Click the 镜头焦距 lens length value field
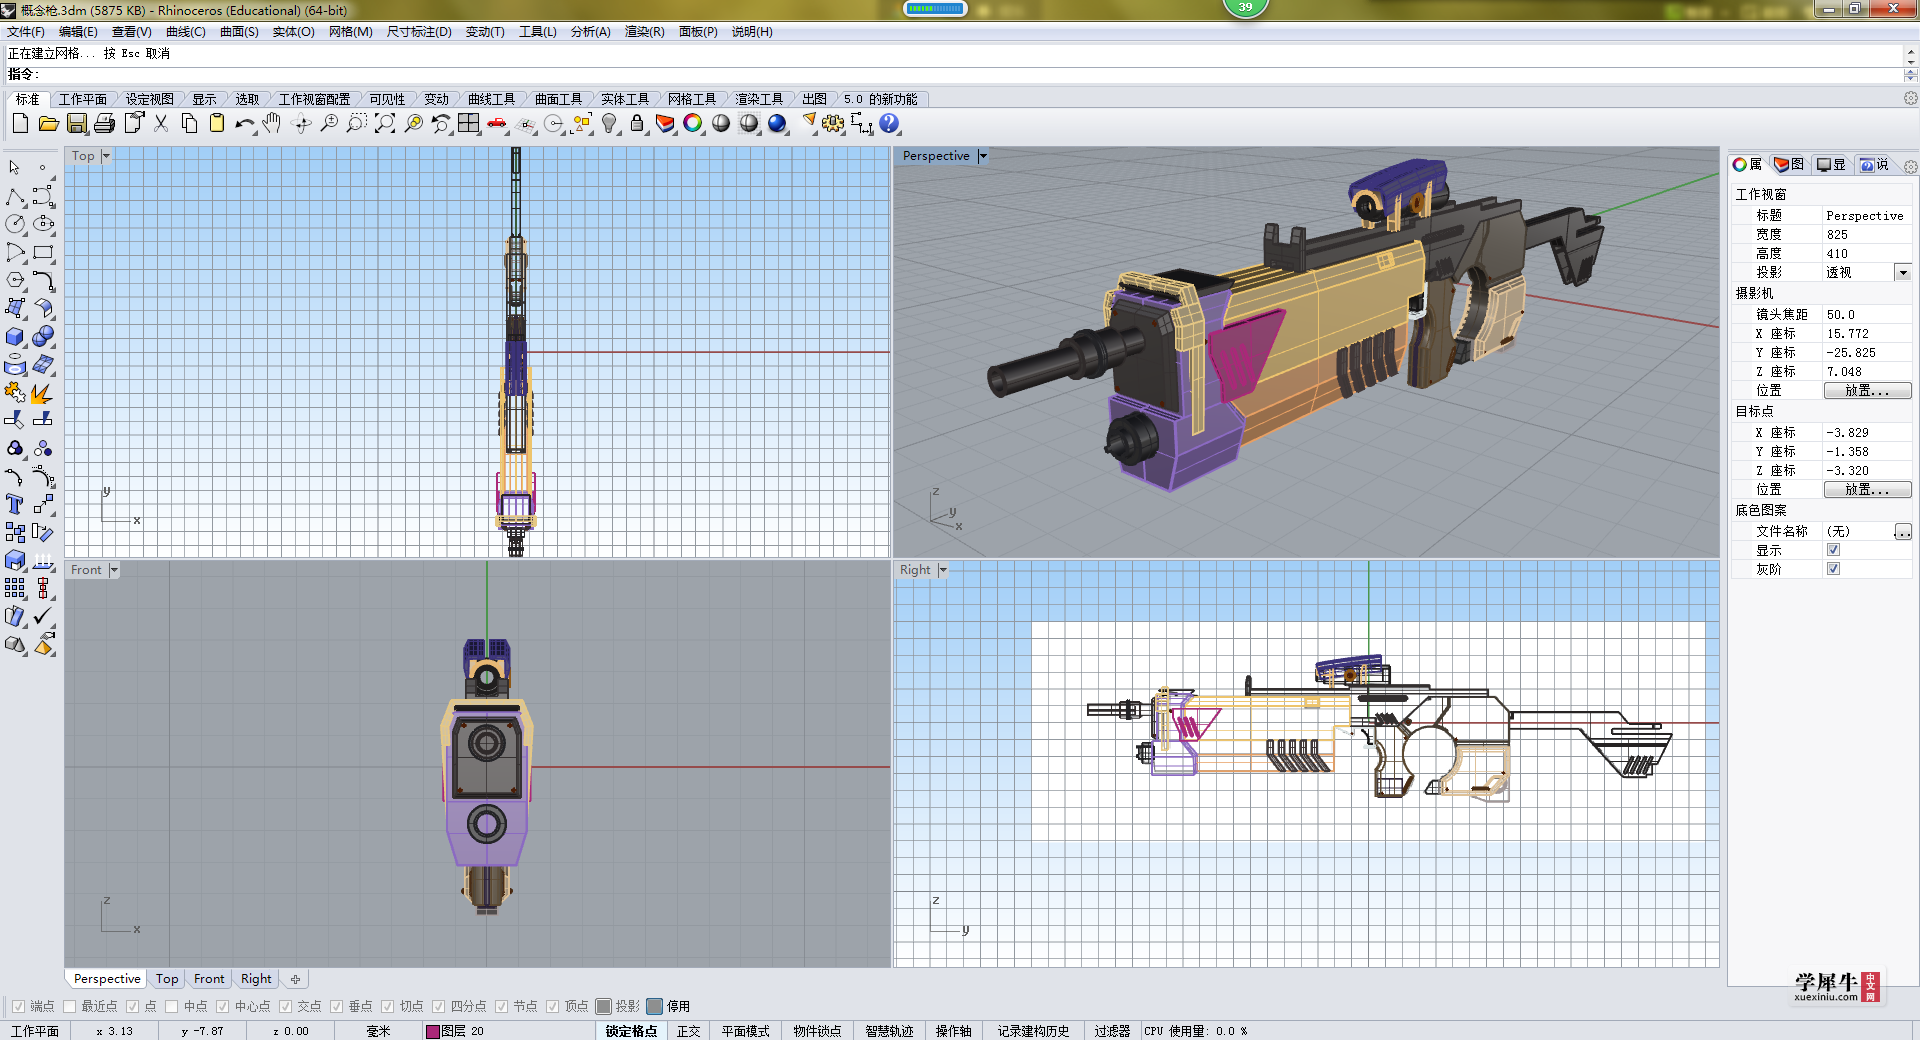Image resolution: width=1920 pixels, height=1040 pixels. (x=1867, y=314)
